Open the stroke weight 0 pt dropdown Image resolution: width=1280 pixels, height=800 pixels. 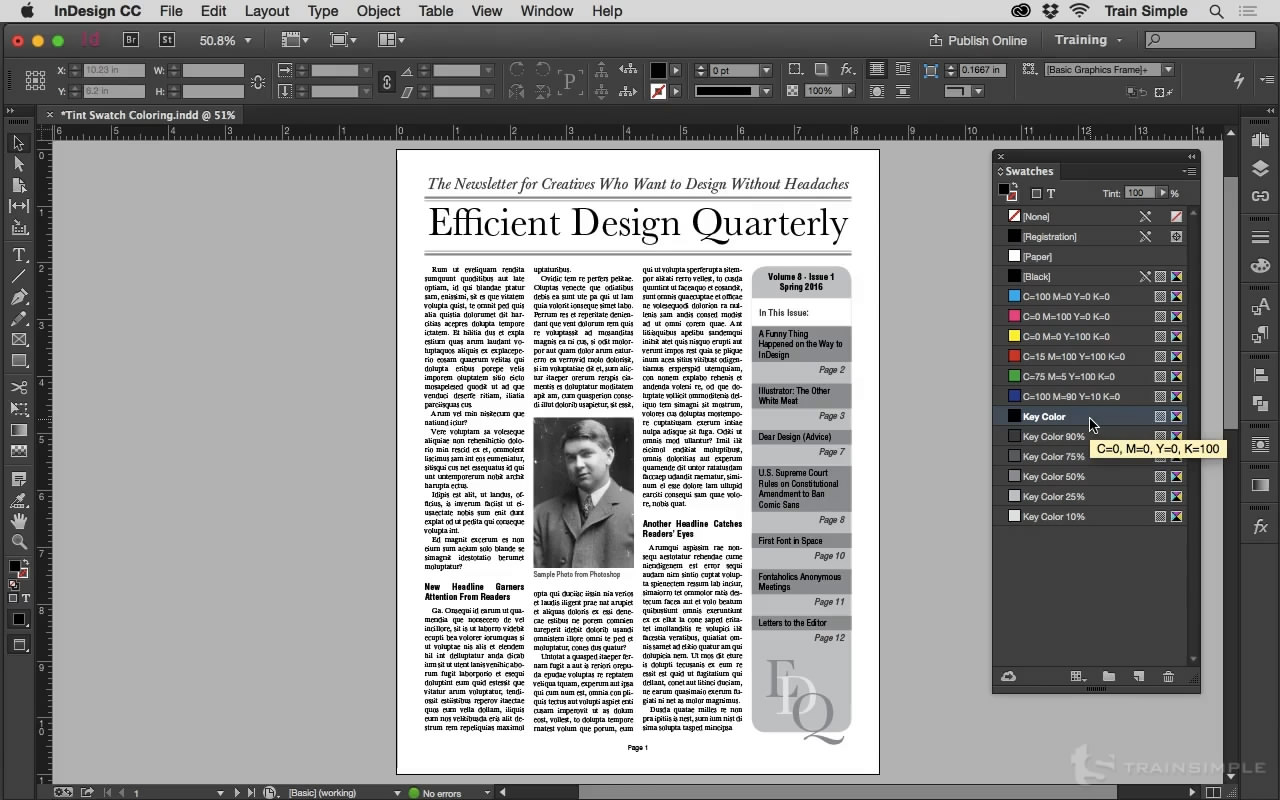click(x=766, y=70)
